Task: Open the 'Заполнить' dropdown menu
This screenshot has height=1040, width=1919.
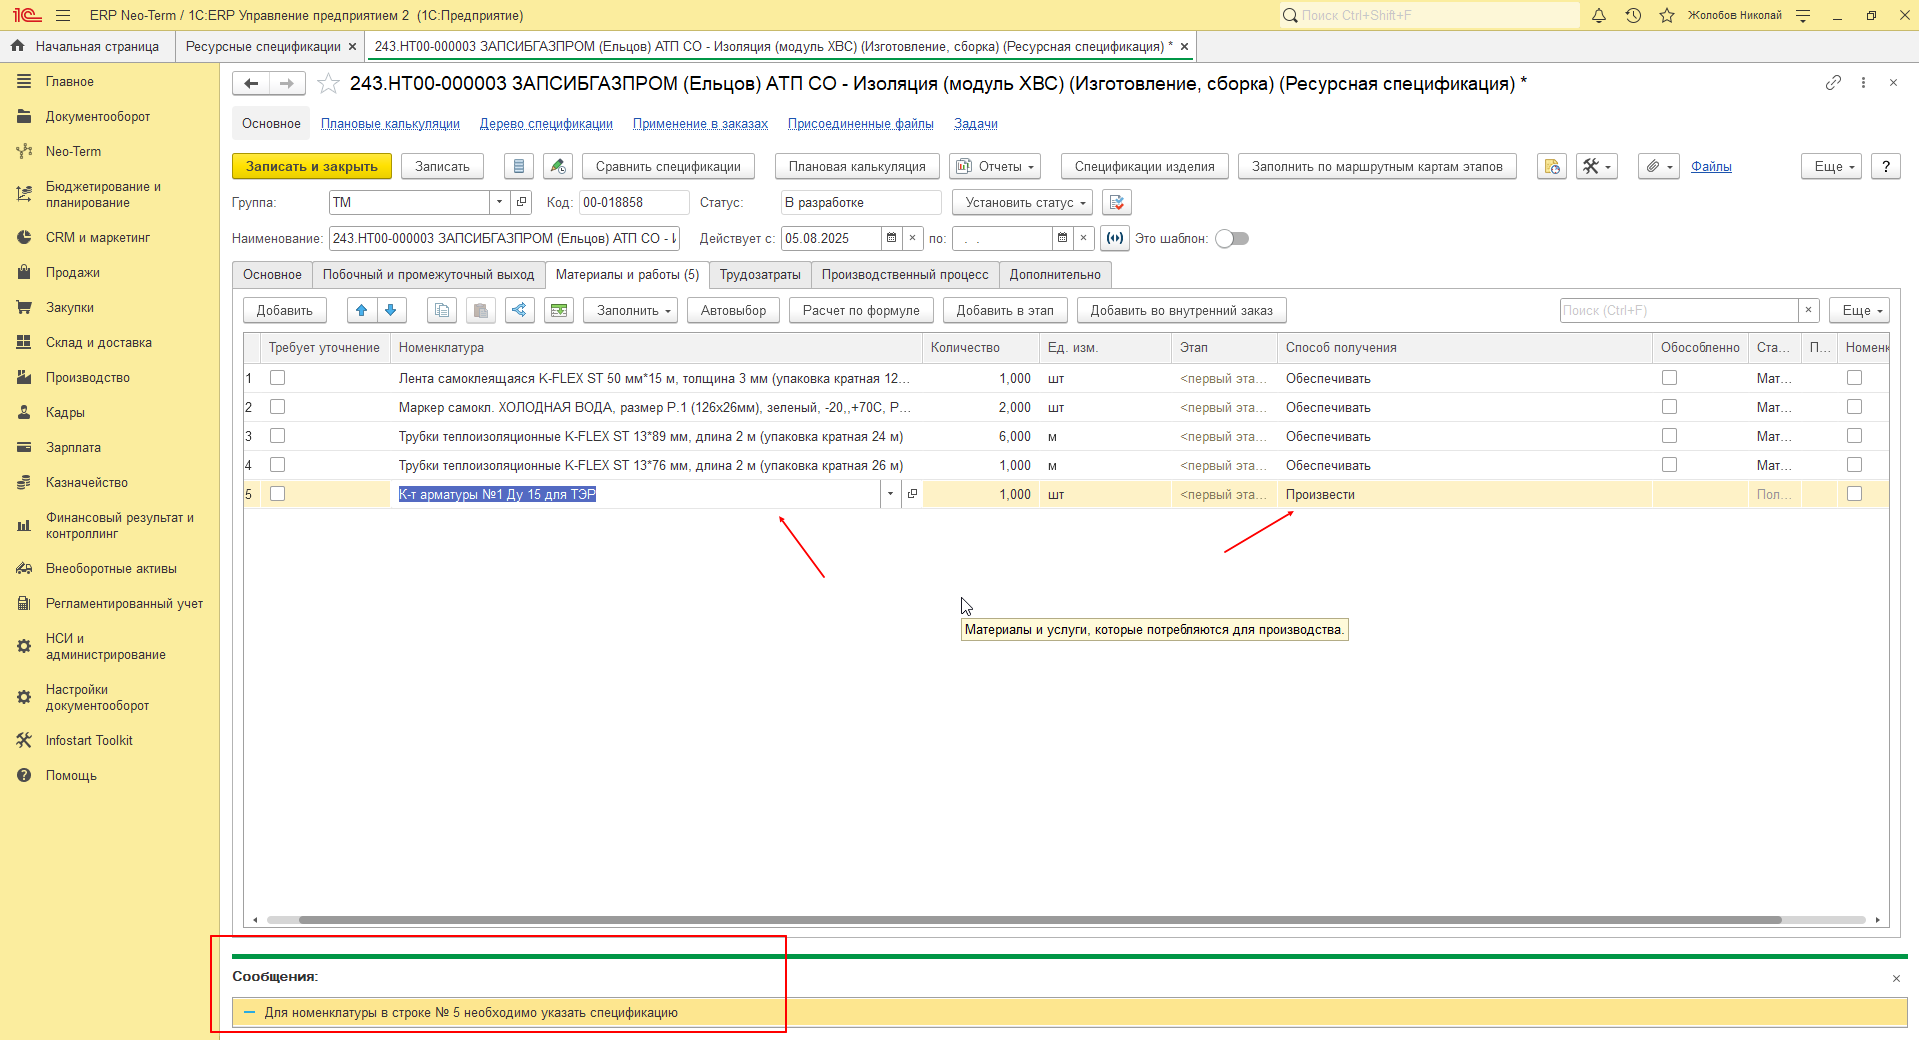Action: click(631, 310)
